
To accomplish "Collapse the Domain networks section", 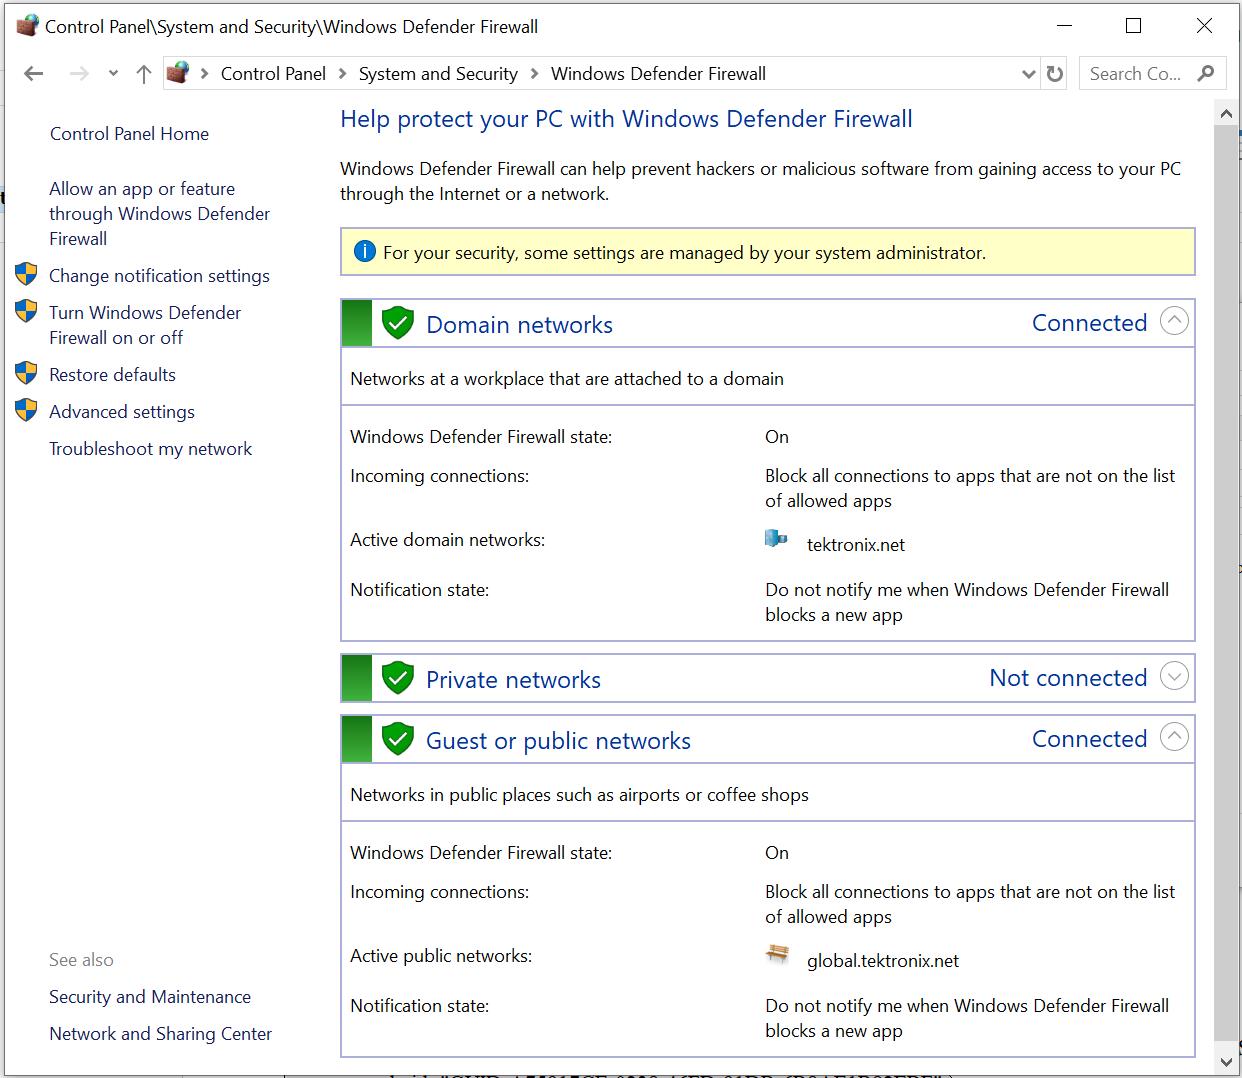I will (x=1174, y=321).
